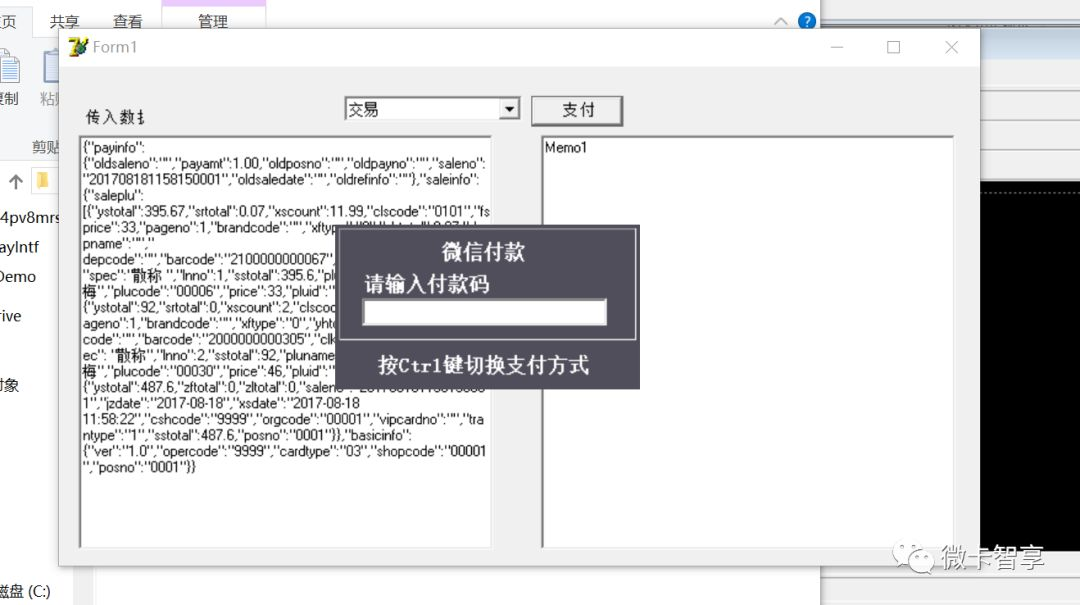Screen dimensions: 1080x605
Task: Select the Demo folder in the sidebar
Action: 16,277
